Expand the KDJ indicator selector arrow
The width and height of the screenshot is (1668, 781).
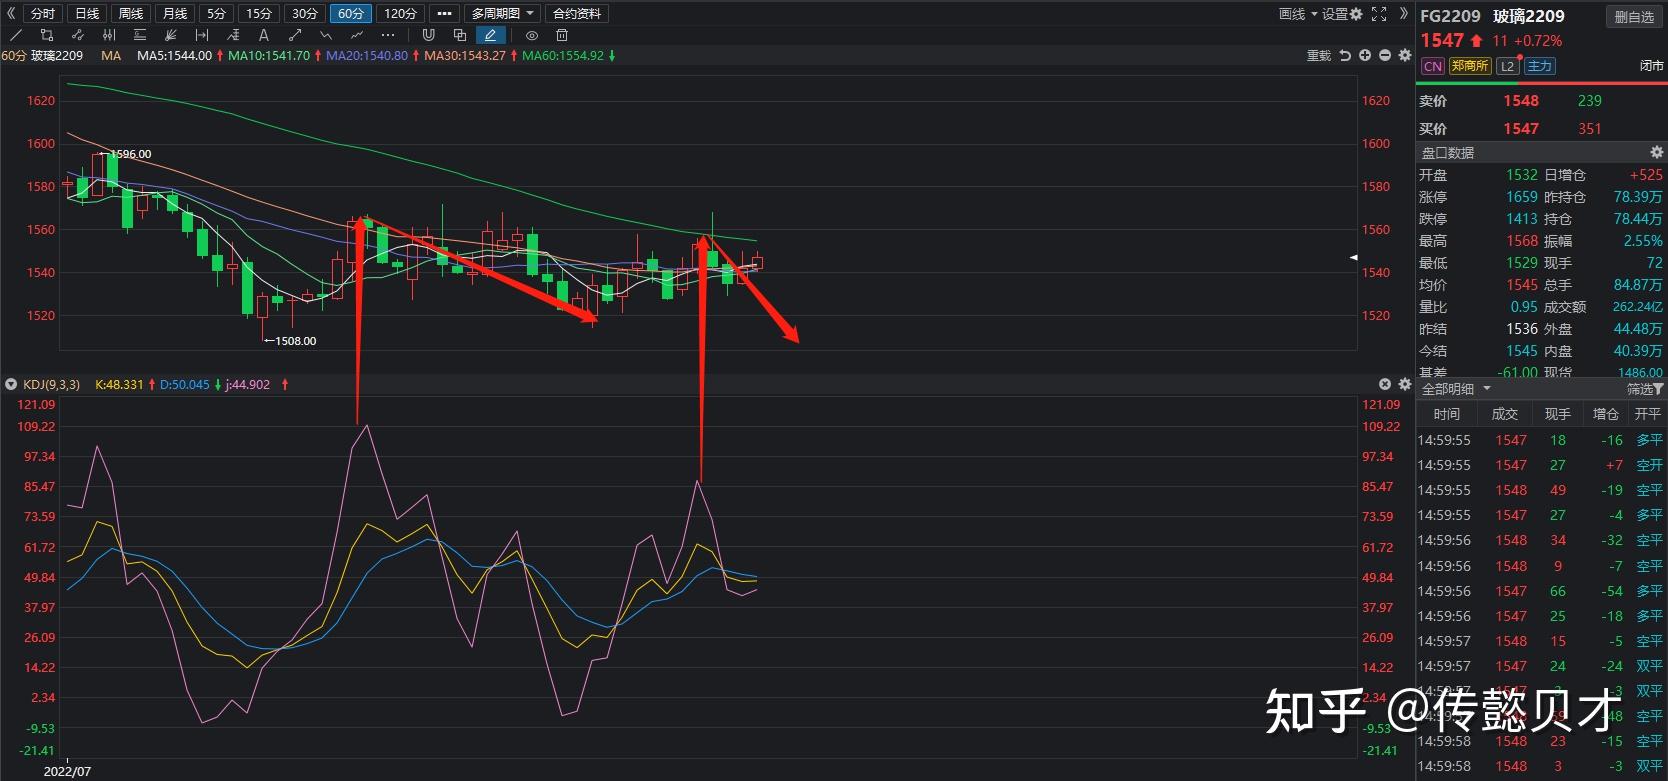pyautogui.click(x=11, y=384)
